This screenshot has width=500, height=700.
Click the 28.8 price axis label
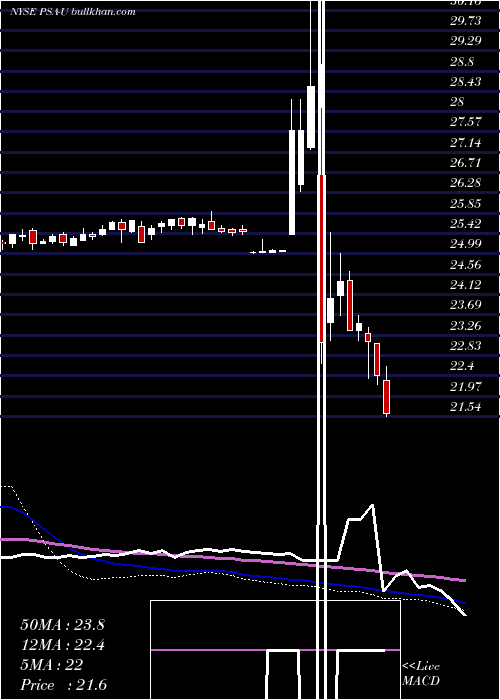pos(462,62)
